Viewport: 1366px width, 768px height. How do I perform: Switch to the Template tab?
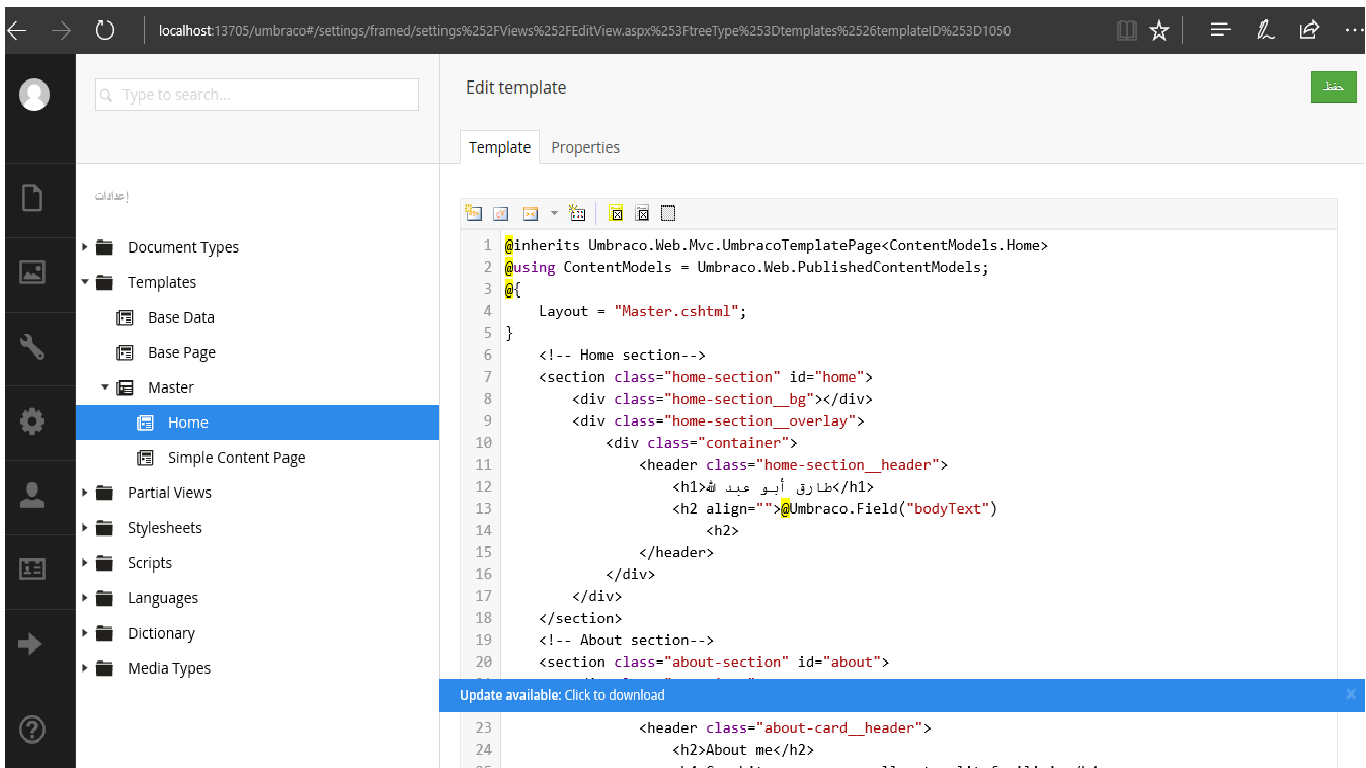point(500,147)
